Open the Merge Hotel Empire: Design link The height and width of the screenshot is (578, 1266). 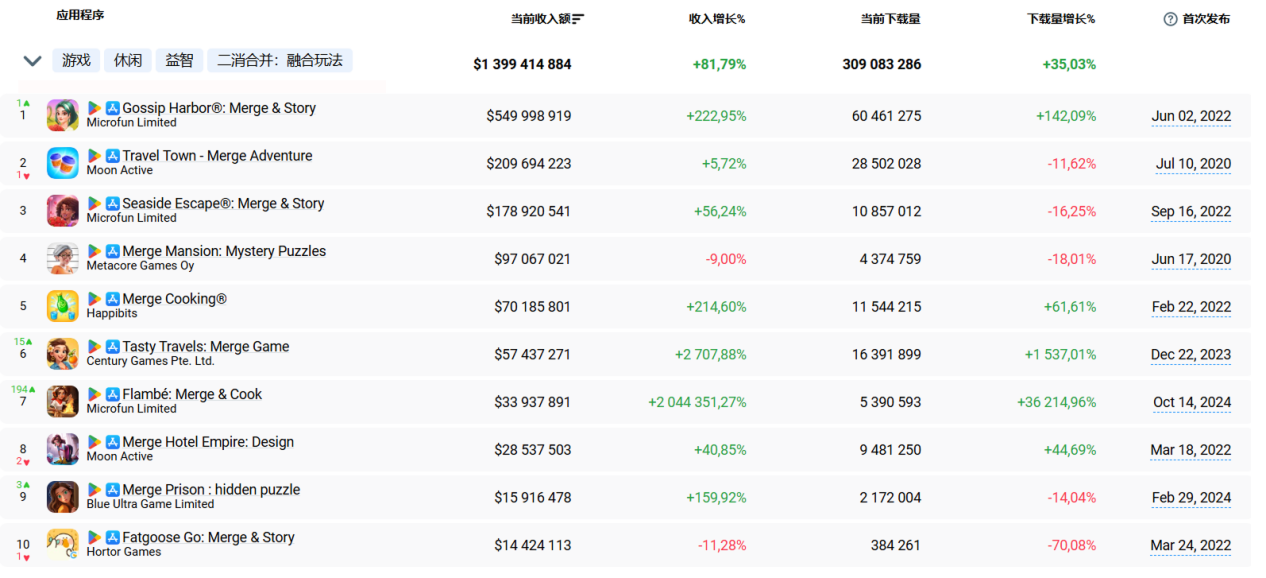(x=208, y=442)
